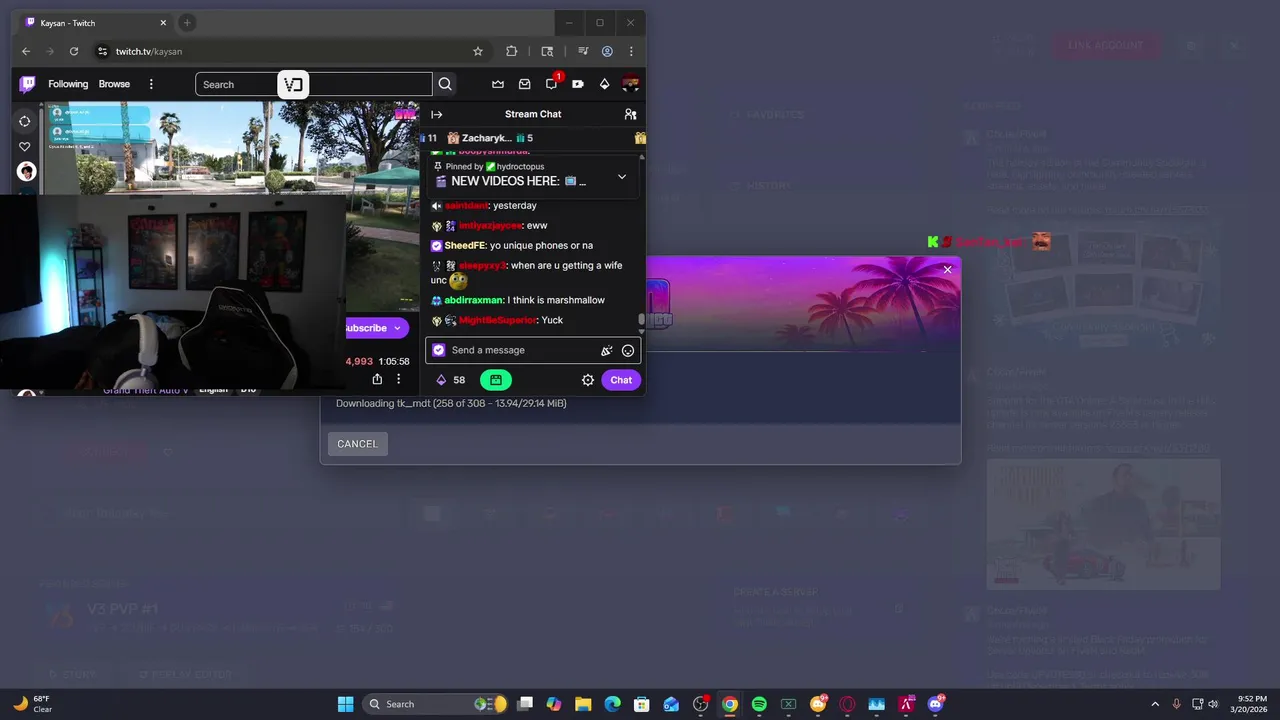Open the Subscribe button dropdown
The width and height of the screenshot is (1280, 720).
397,328
